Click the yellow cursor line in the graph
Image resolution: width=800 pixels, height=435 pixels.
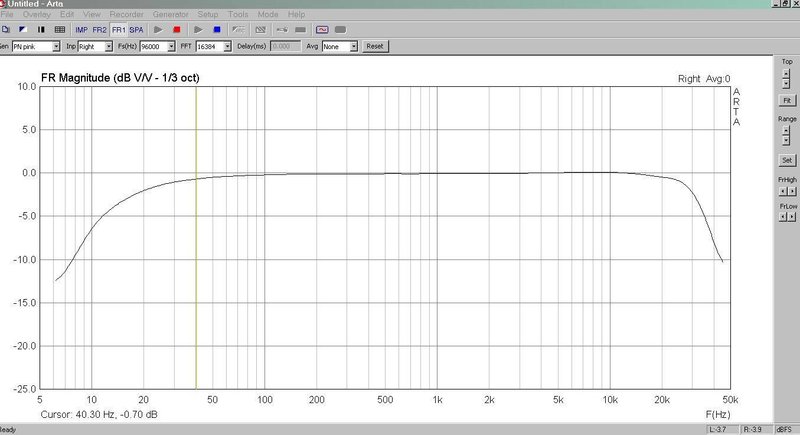[x=196, y=238]
